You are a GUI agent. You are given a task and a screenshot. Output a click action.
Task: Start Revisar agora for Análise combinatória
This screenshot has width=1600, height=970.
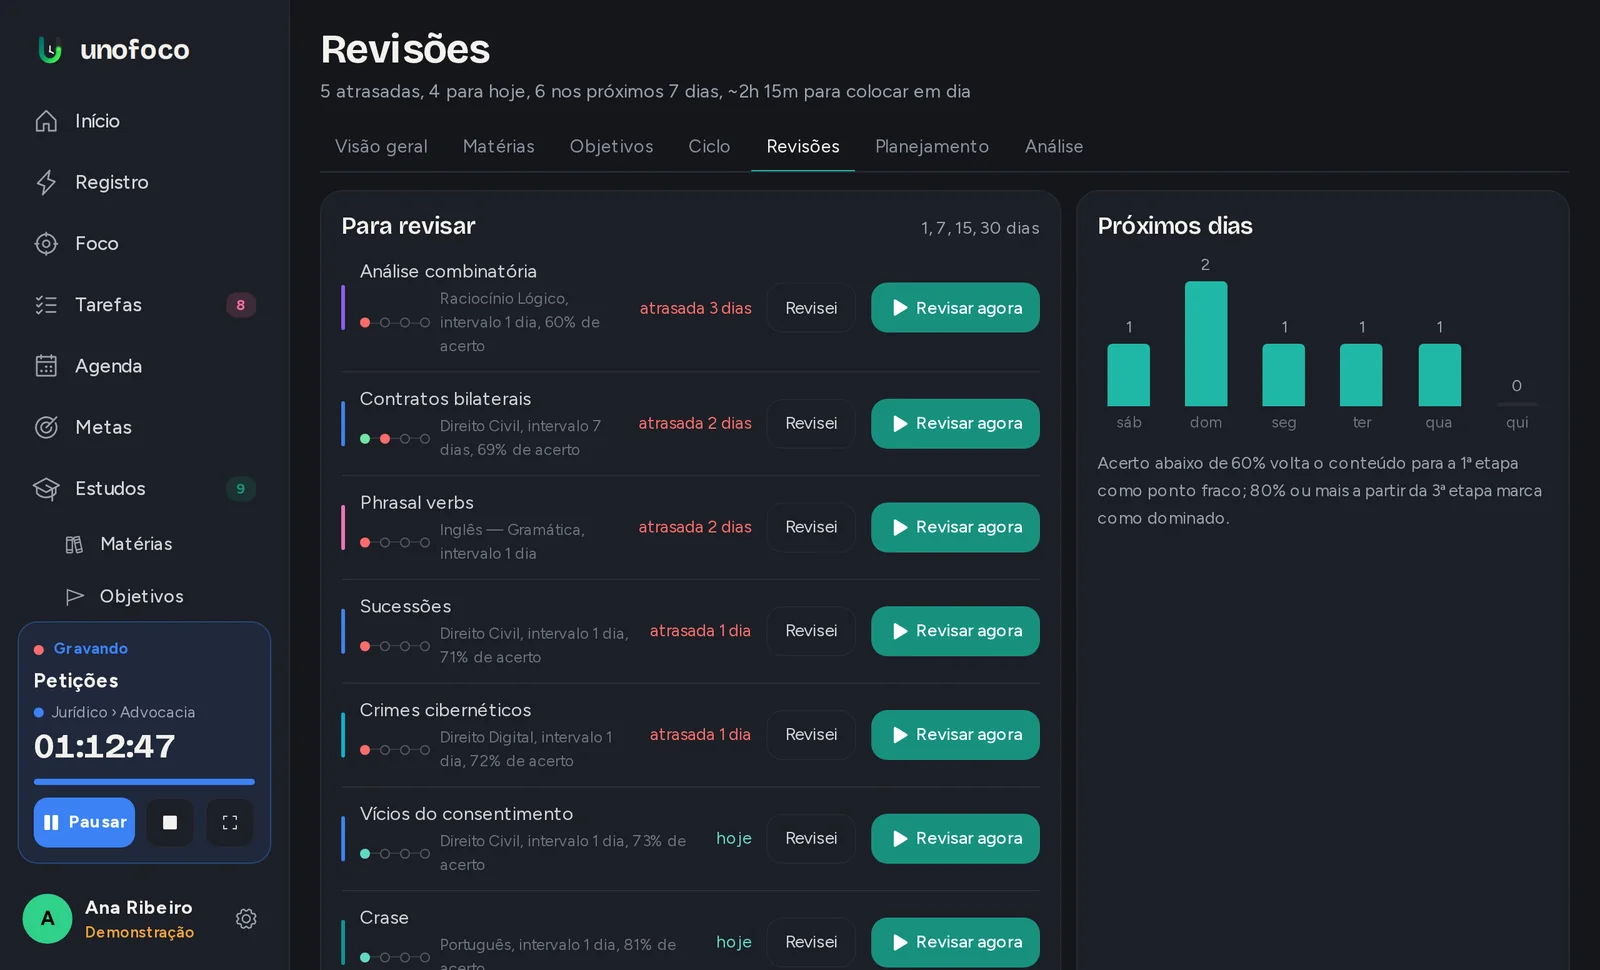[x=955, y=308]
